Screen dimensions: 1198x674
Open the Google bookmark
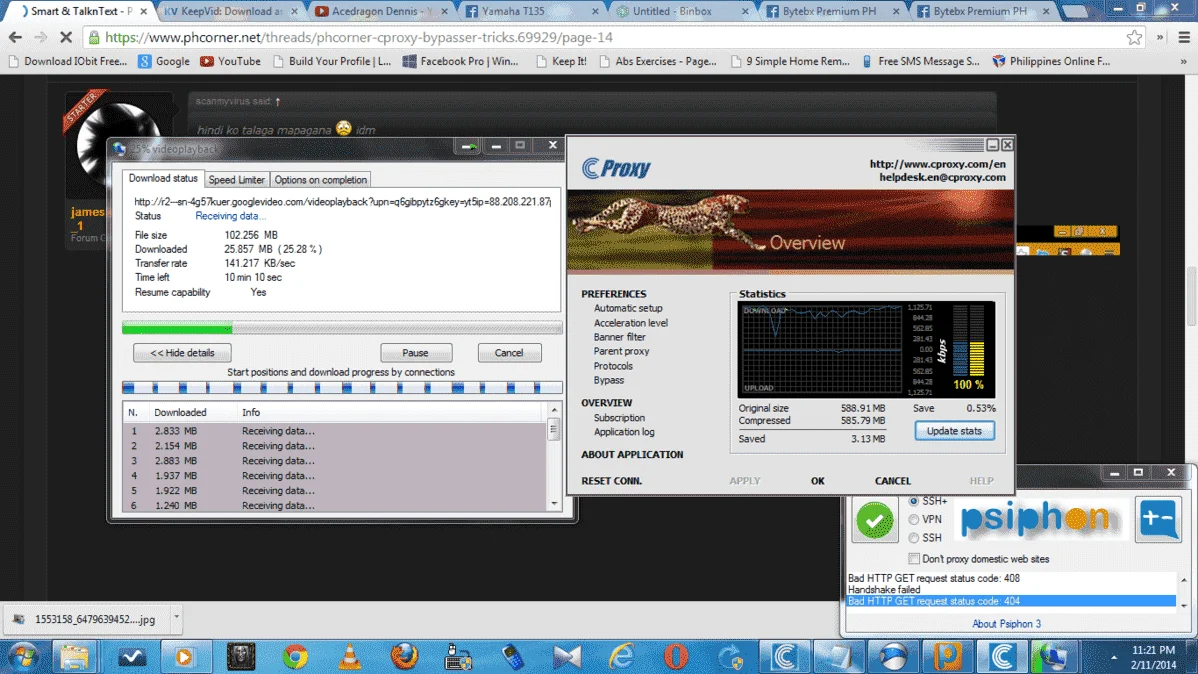(164, 61)
